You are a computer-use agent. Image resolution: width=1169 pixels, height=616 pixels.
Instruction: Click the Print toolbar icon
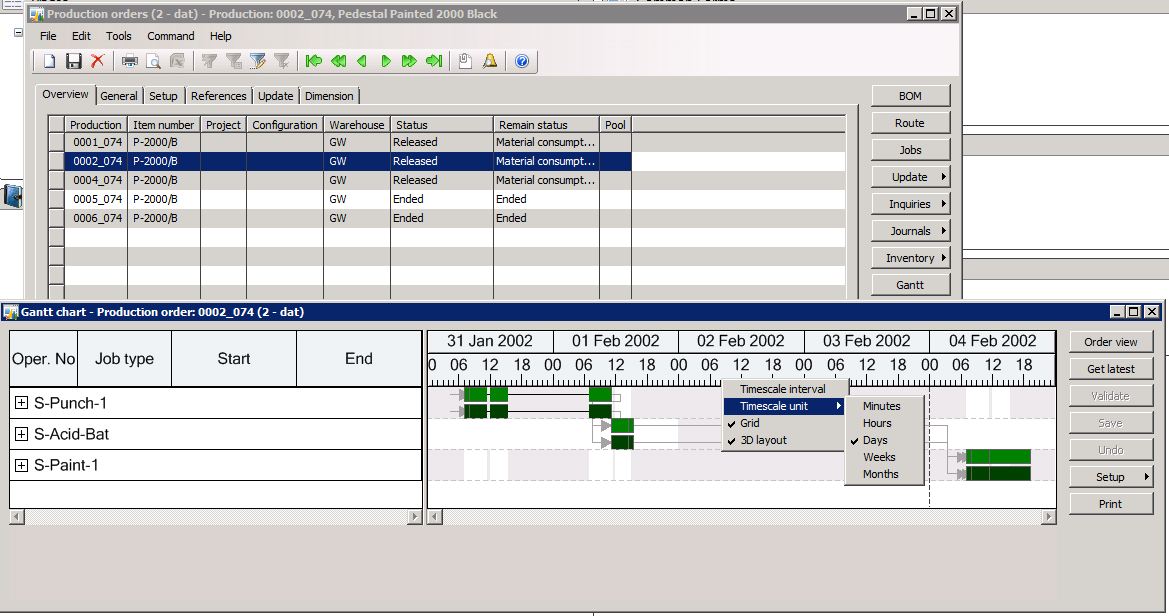pos(129,62)
